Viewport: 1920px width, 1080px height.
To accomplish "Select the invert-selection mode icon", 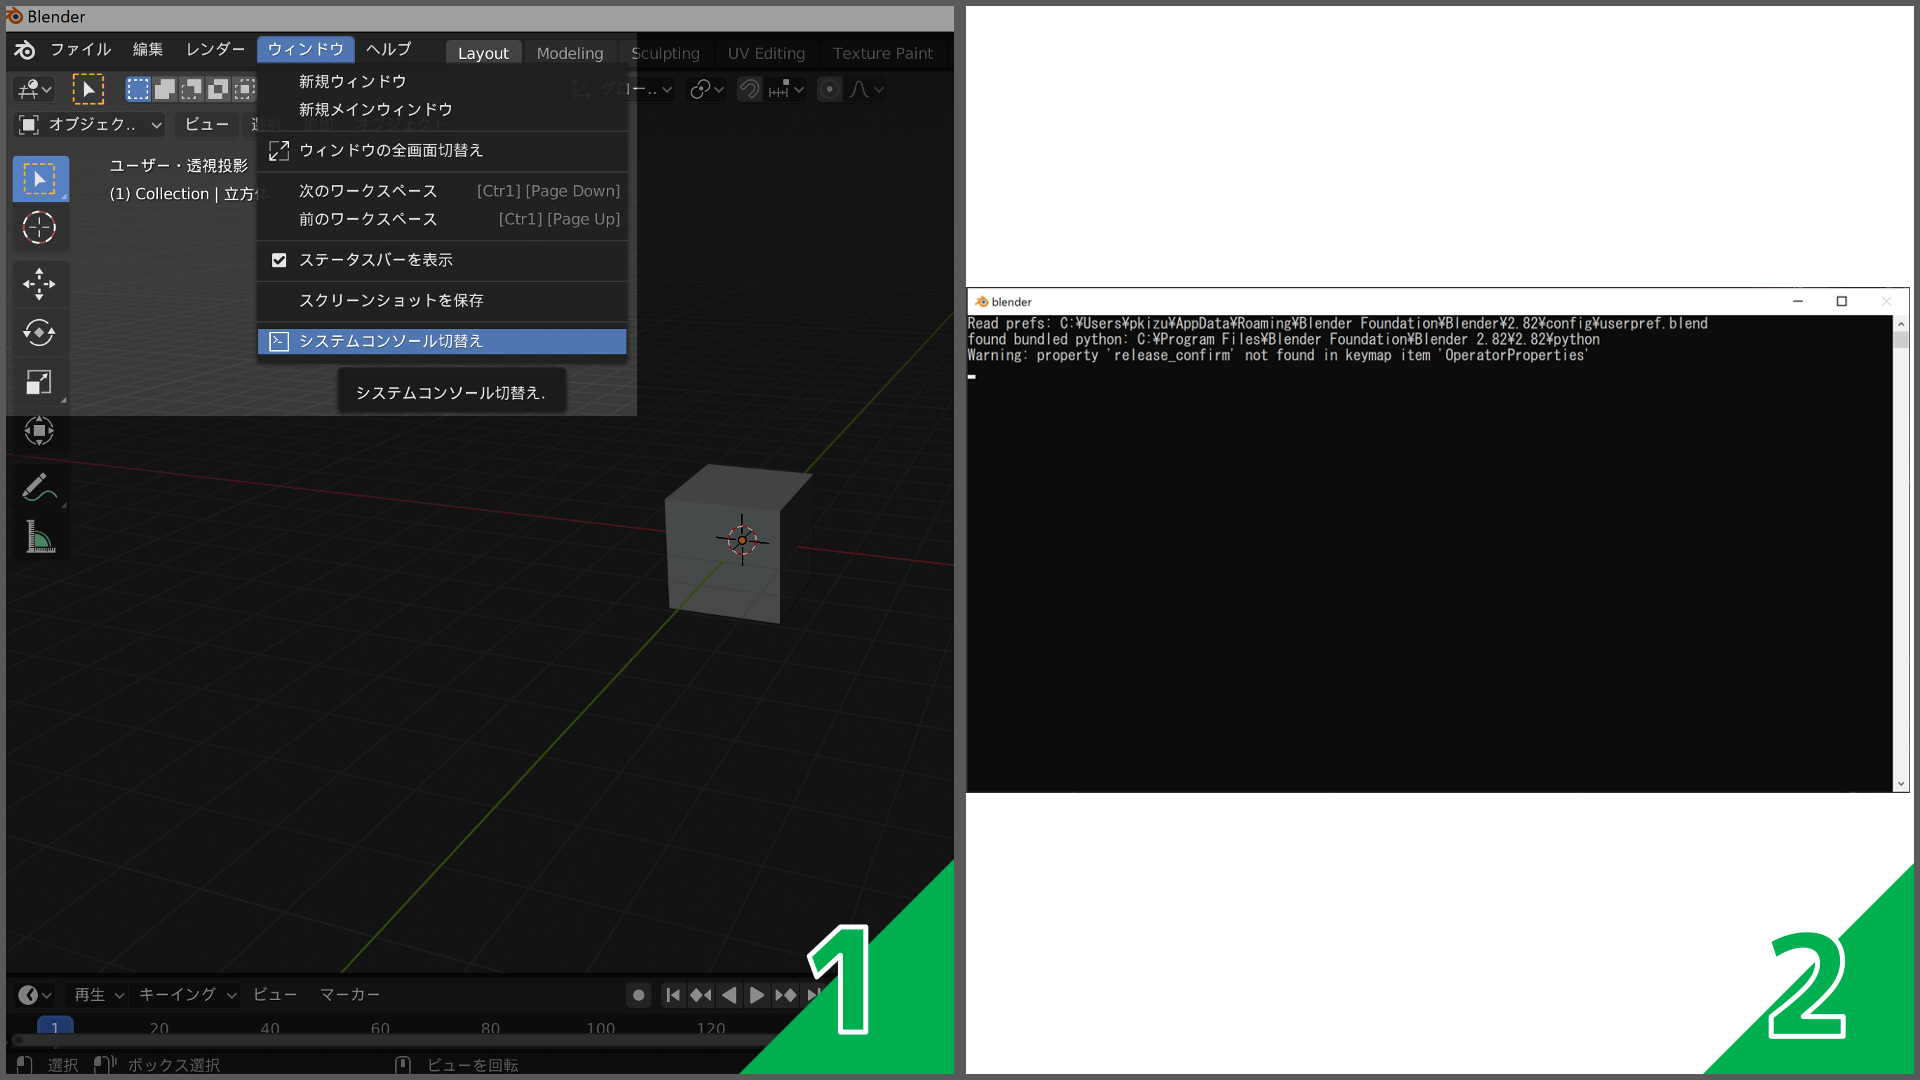I will [x=218, y=89].
